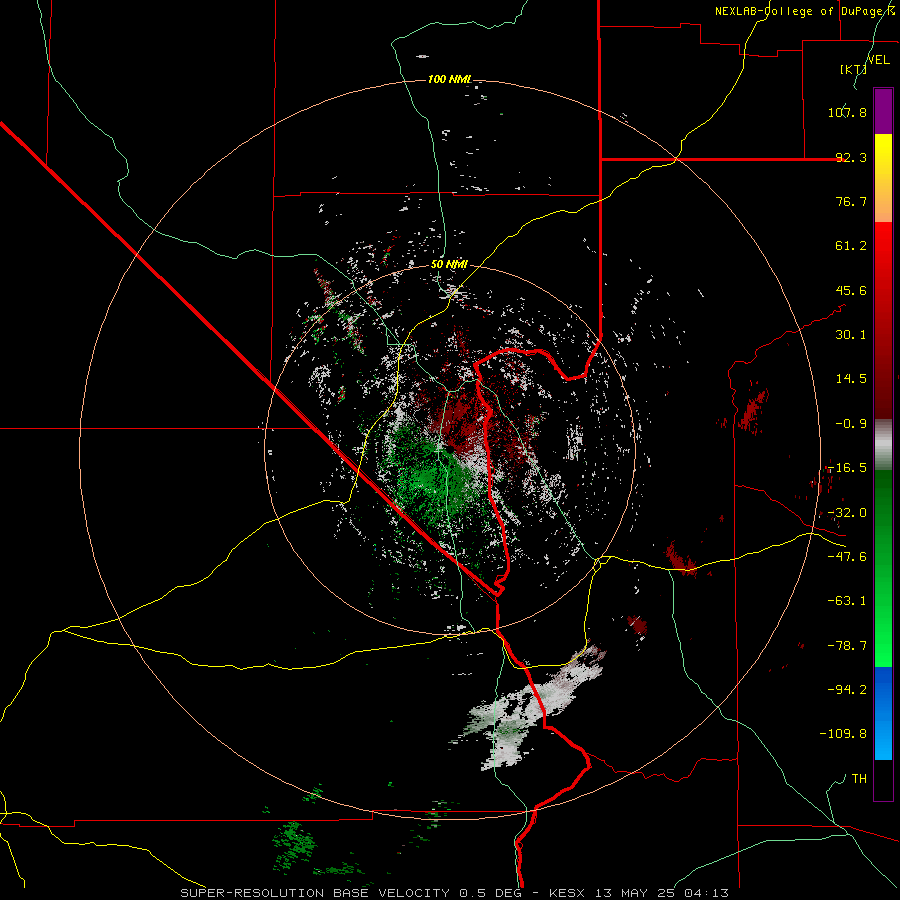Screen dimensions: 900x900
Task: Click SUPER-RESOLUTION BASE VELOCITY in the caption
Action: click(x=315, y=893)
